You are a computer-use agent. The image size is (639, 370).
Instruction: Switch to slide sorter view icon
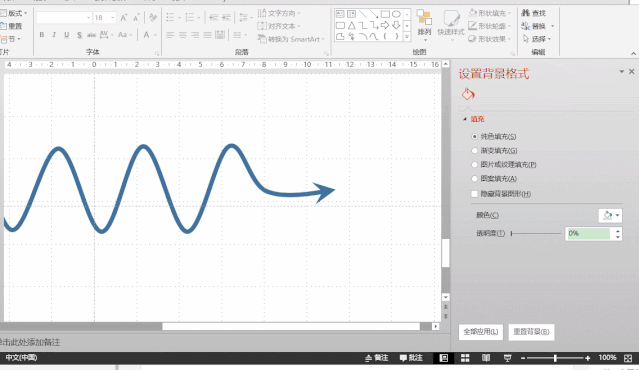pos(465,358)
